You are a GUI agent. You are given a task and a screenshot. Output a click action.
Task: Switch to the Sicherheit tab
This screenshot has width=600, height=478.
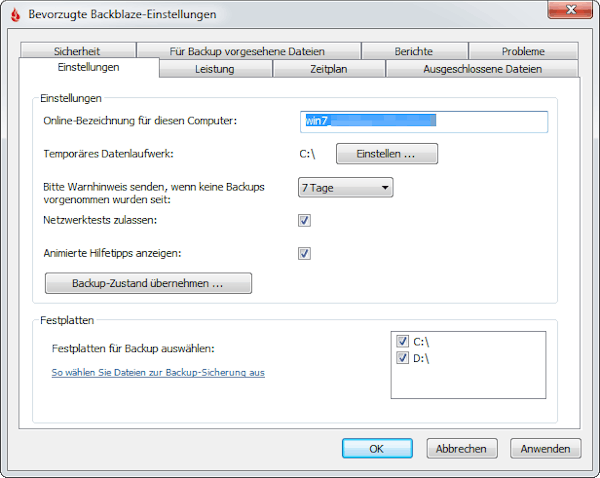click(77, 51)
